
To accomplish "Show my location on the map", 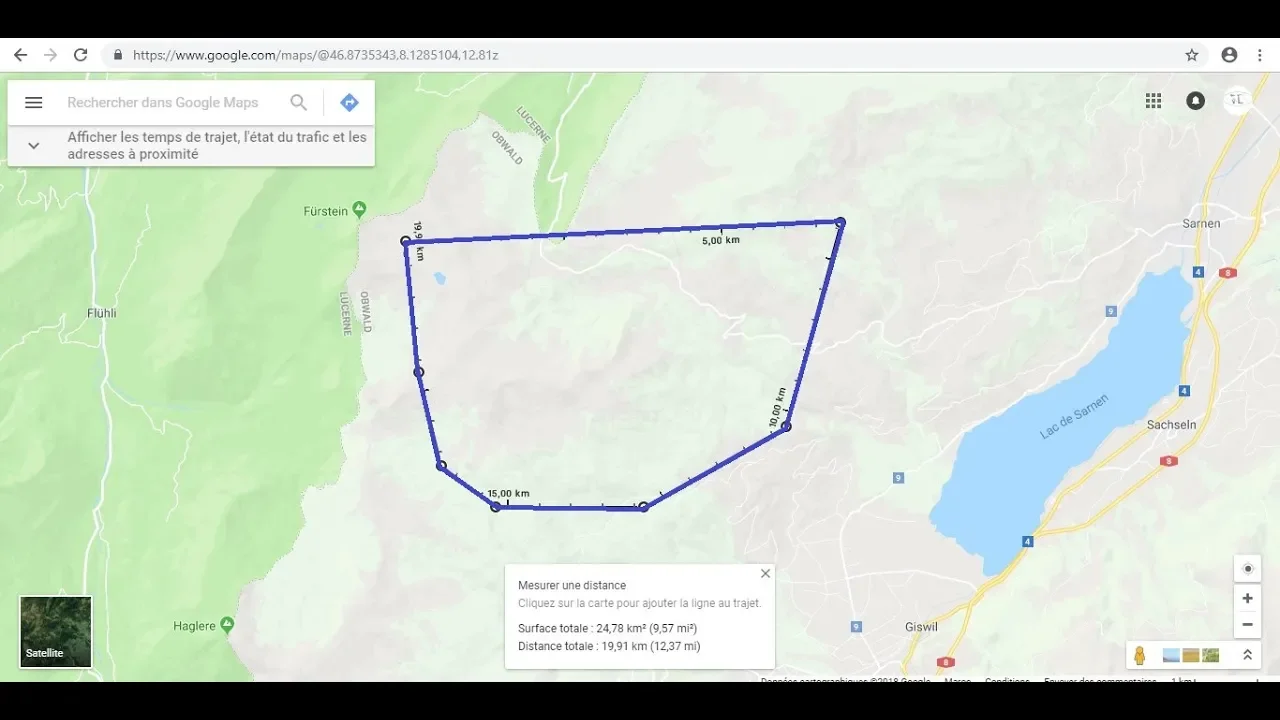I will 1247,569.
